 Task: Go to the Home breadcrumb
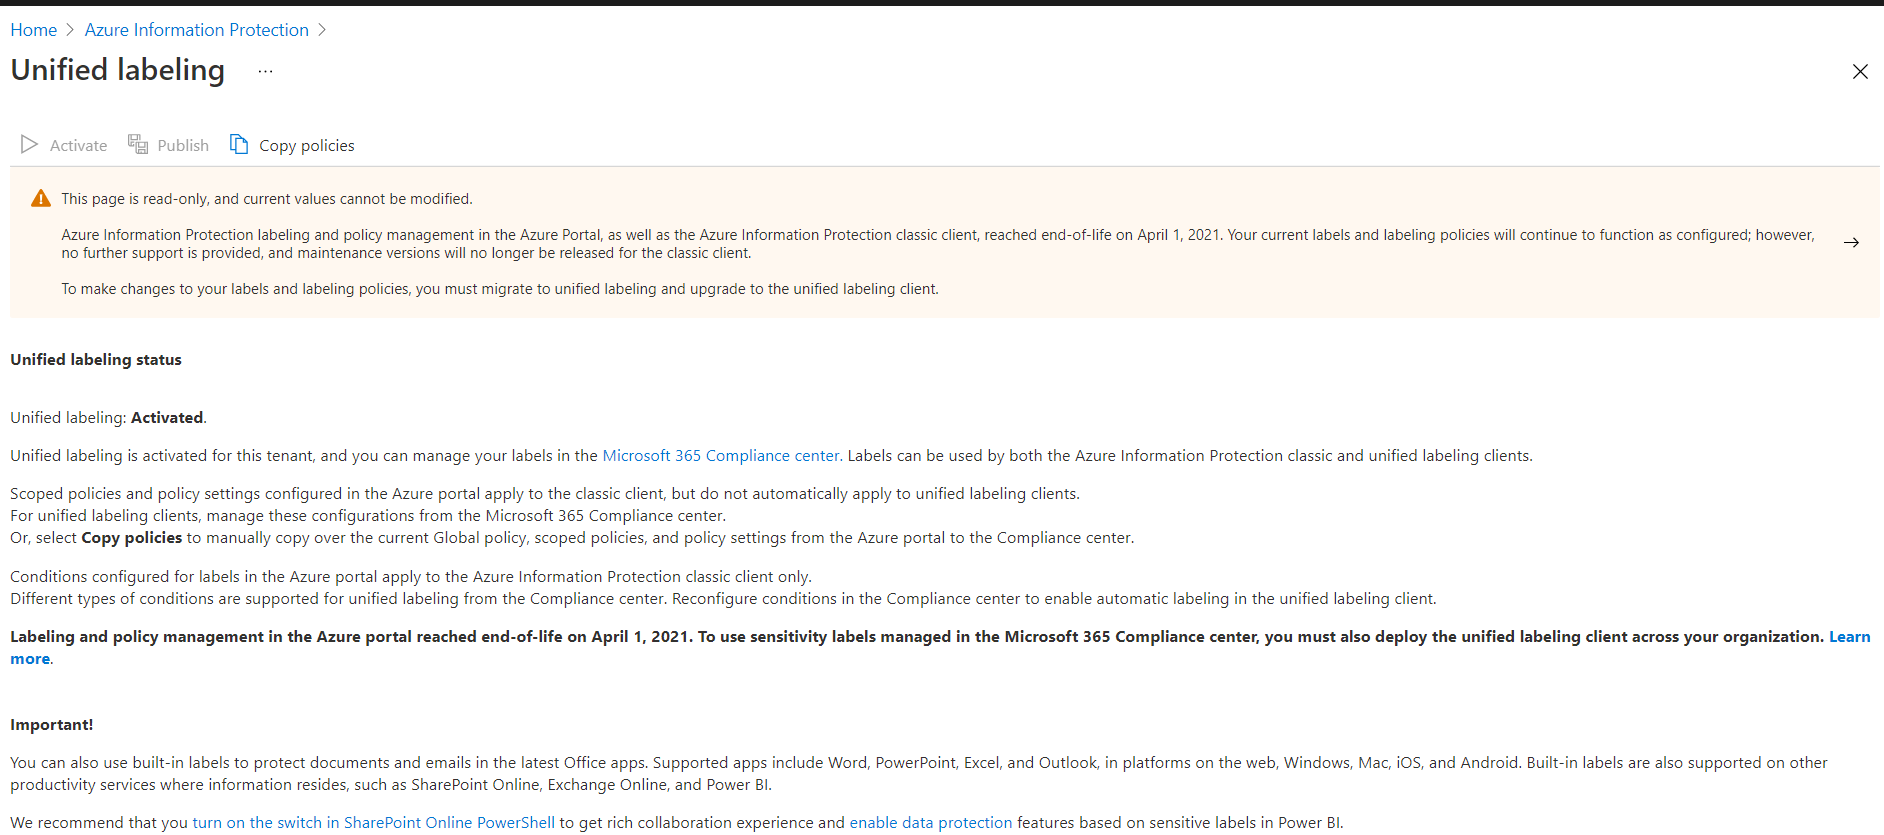pyautogui.click(x=33, y=30)
